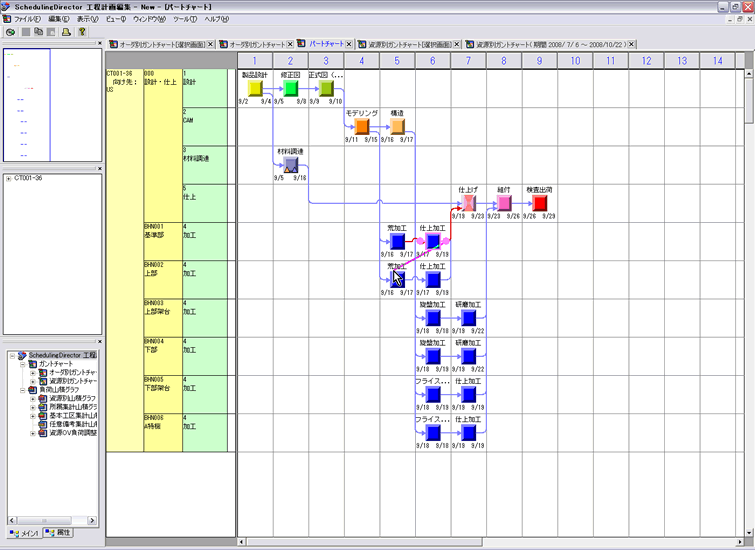This screenshot has height=550, width=755.
Task: Click the 材料調達 task node
Action: (291, 165)
